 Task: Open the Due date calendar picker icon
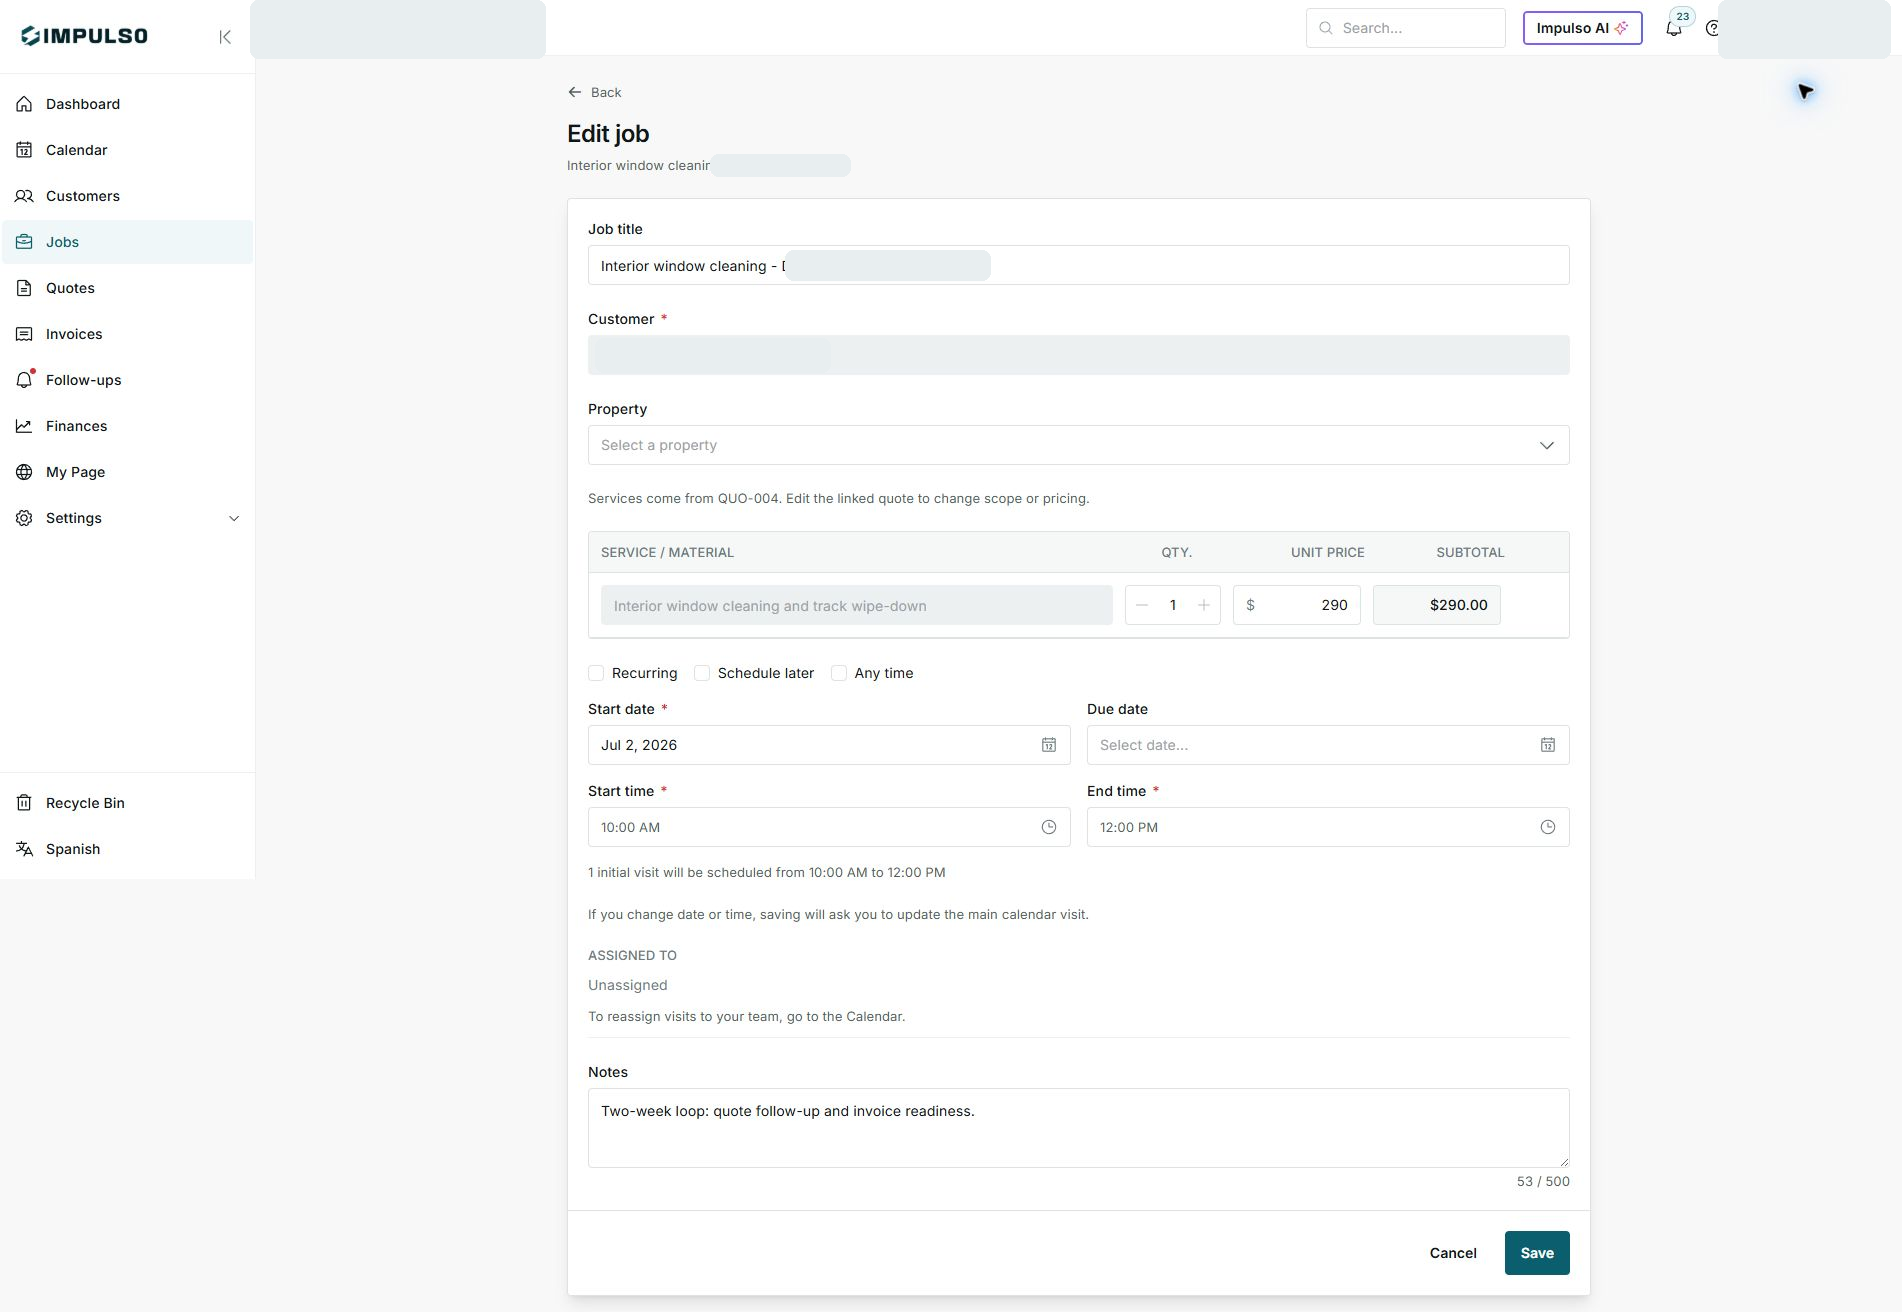pos(1548,745)
